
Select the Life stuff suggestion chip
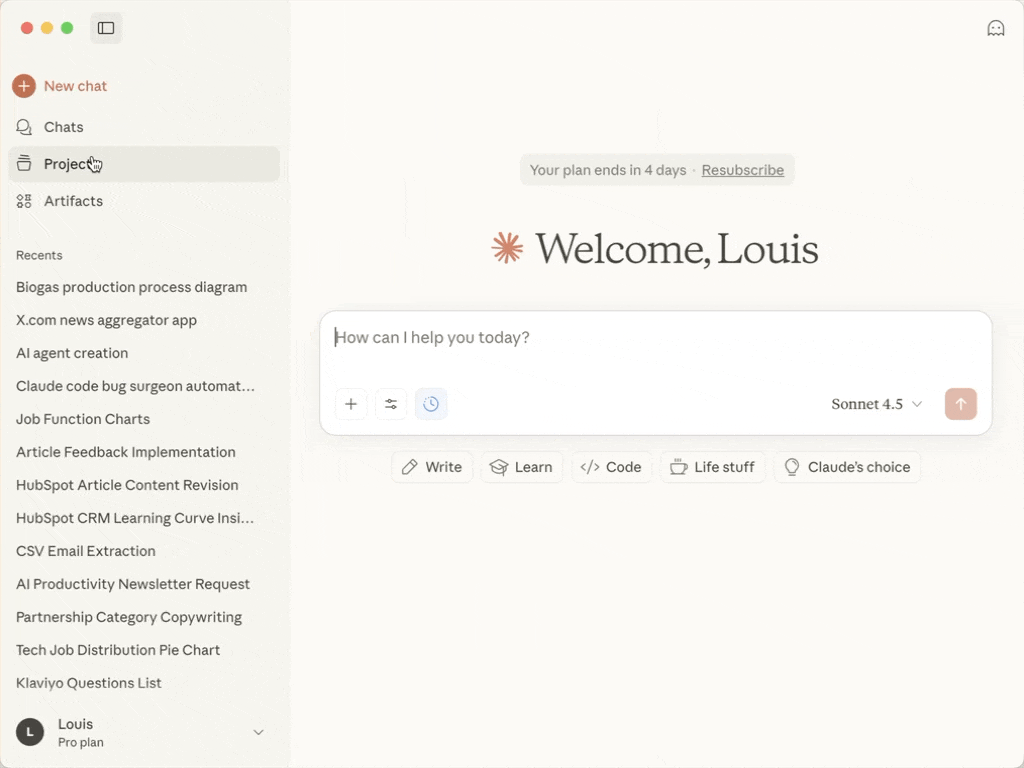click(712, 467)
